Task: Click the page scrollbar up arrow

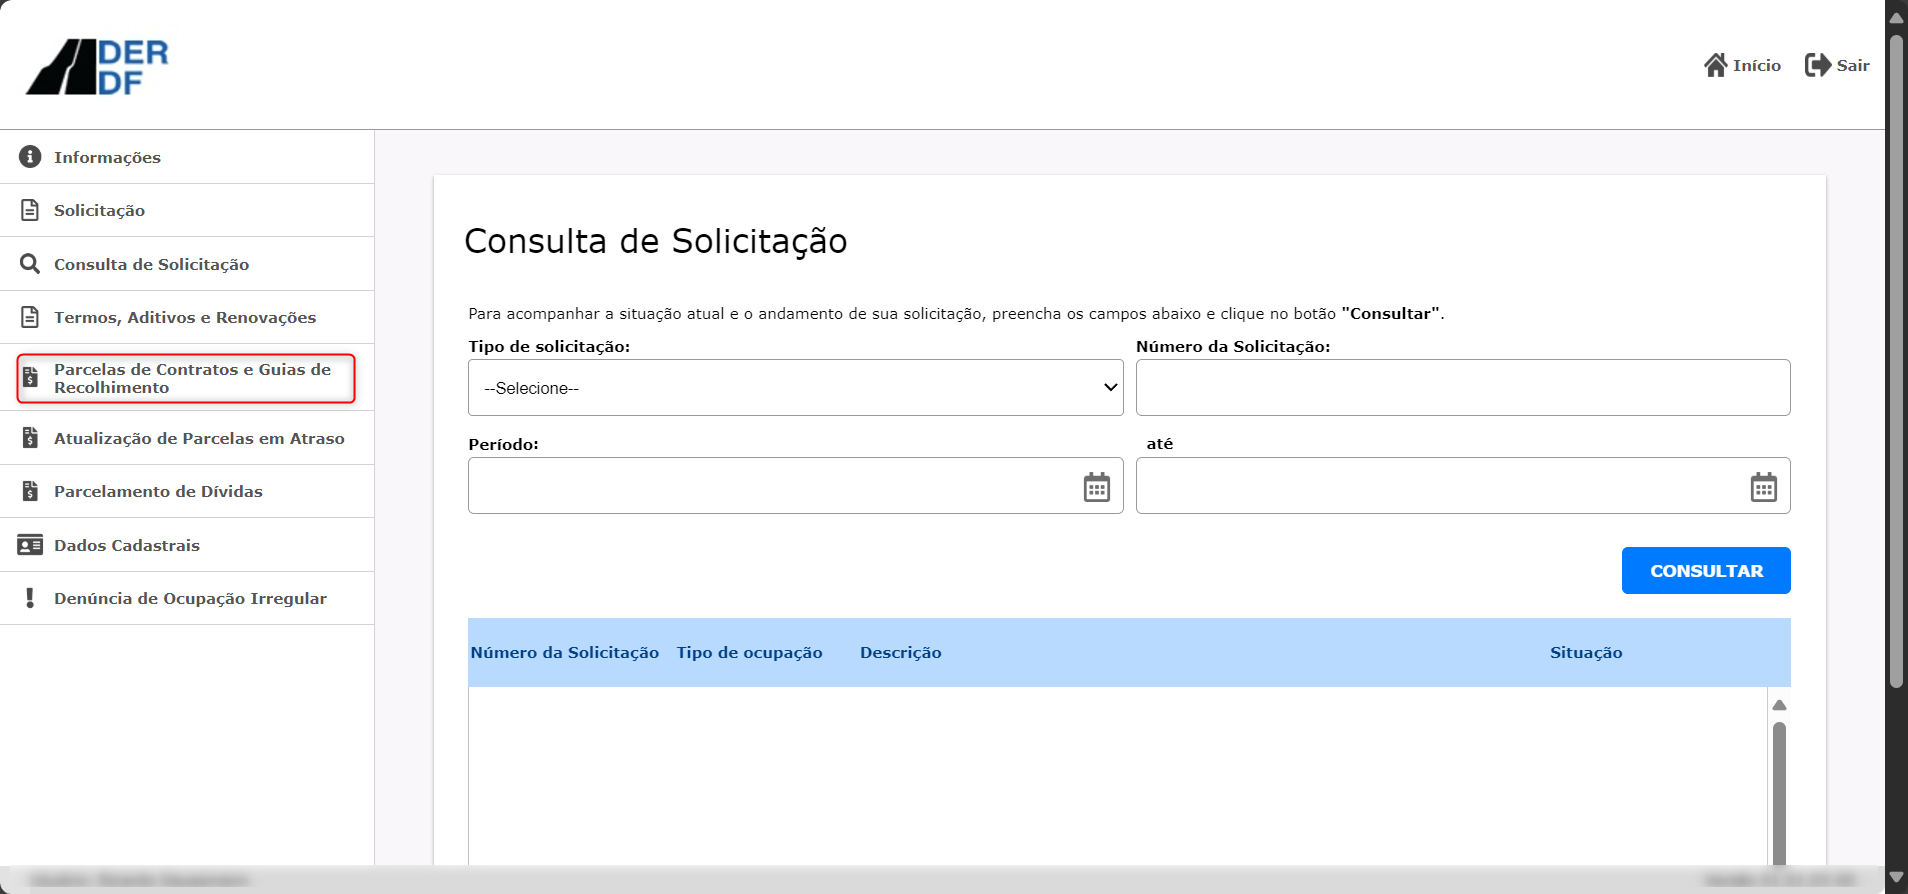Action: 1896,18
